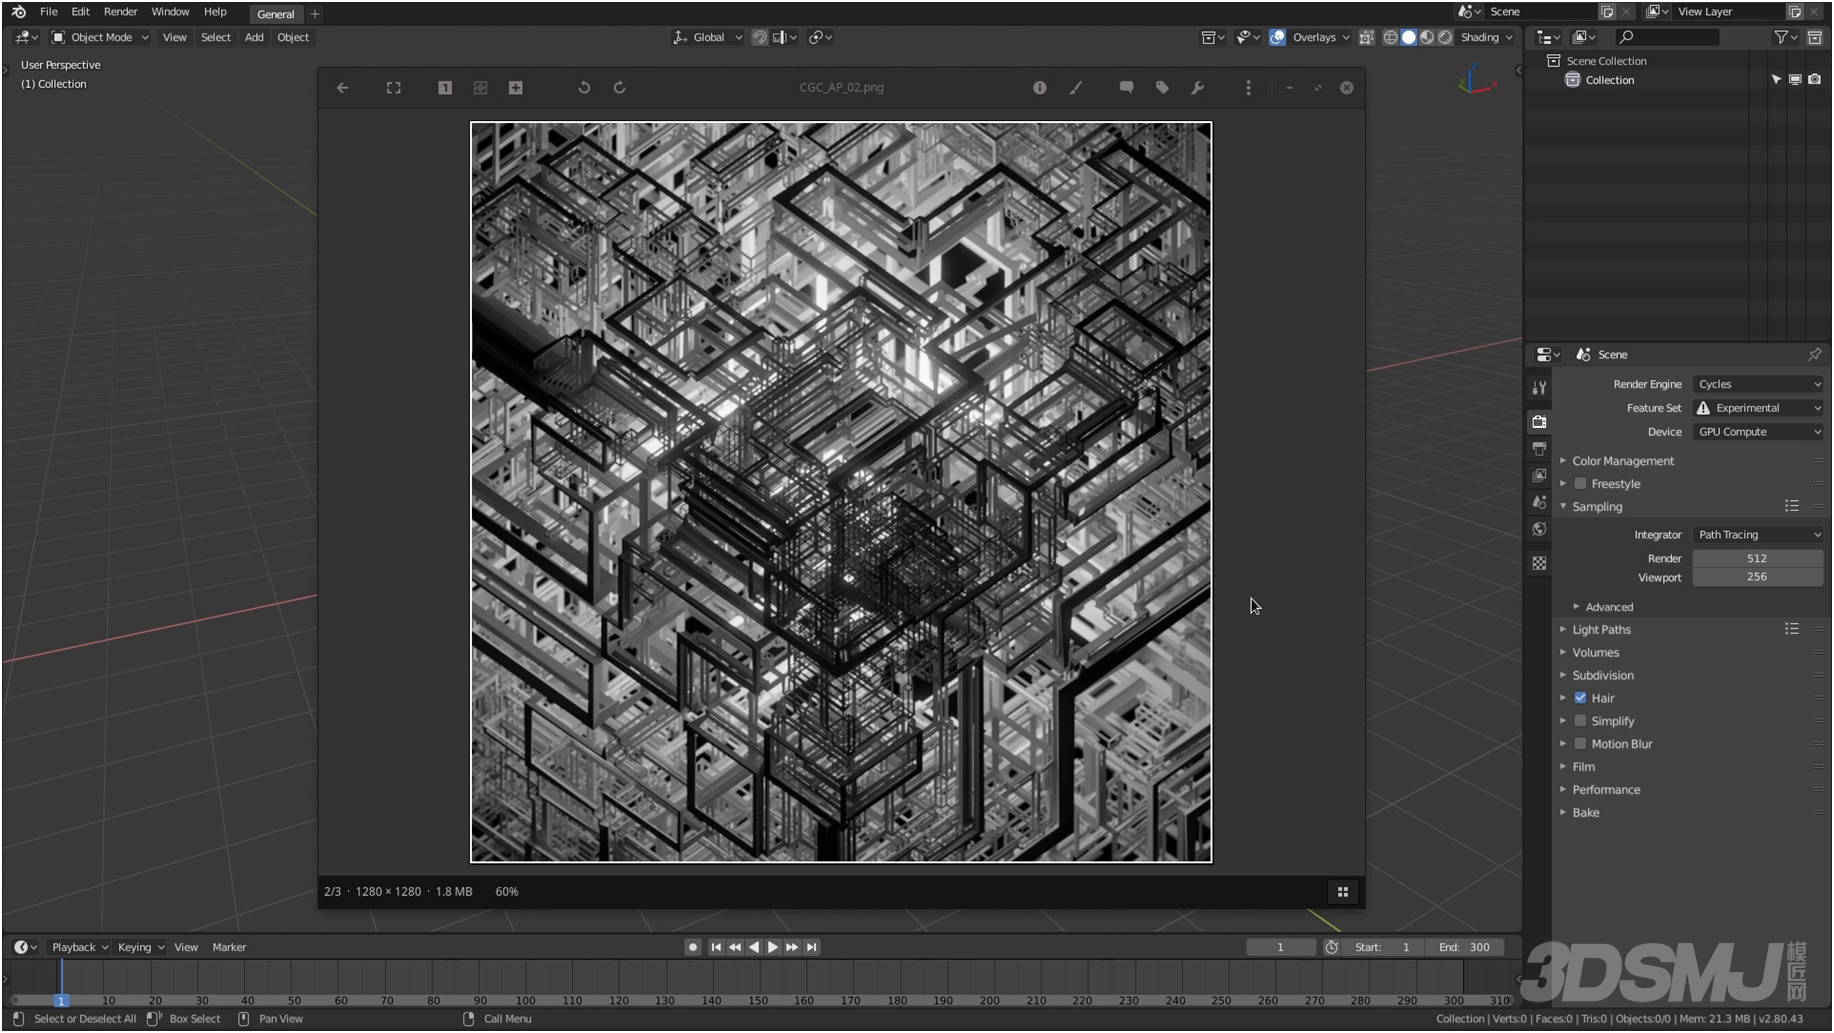Open Sampling presets list icon
Viewport: 1834px width, 1033px height.
pos(1791,507)
